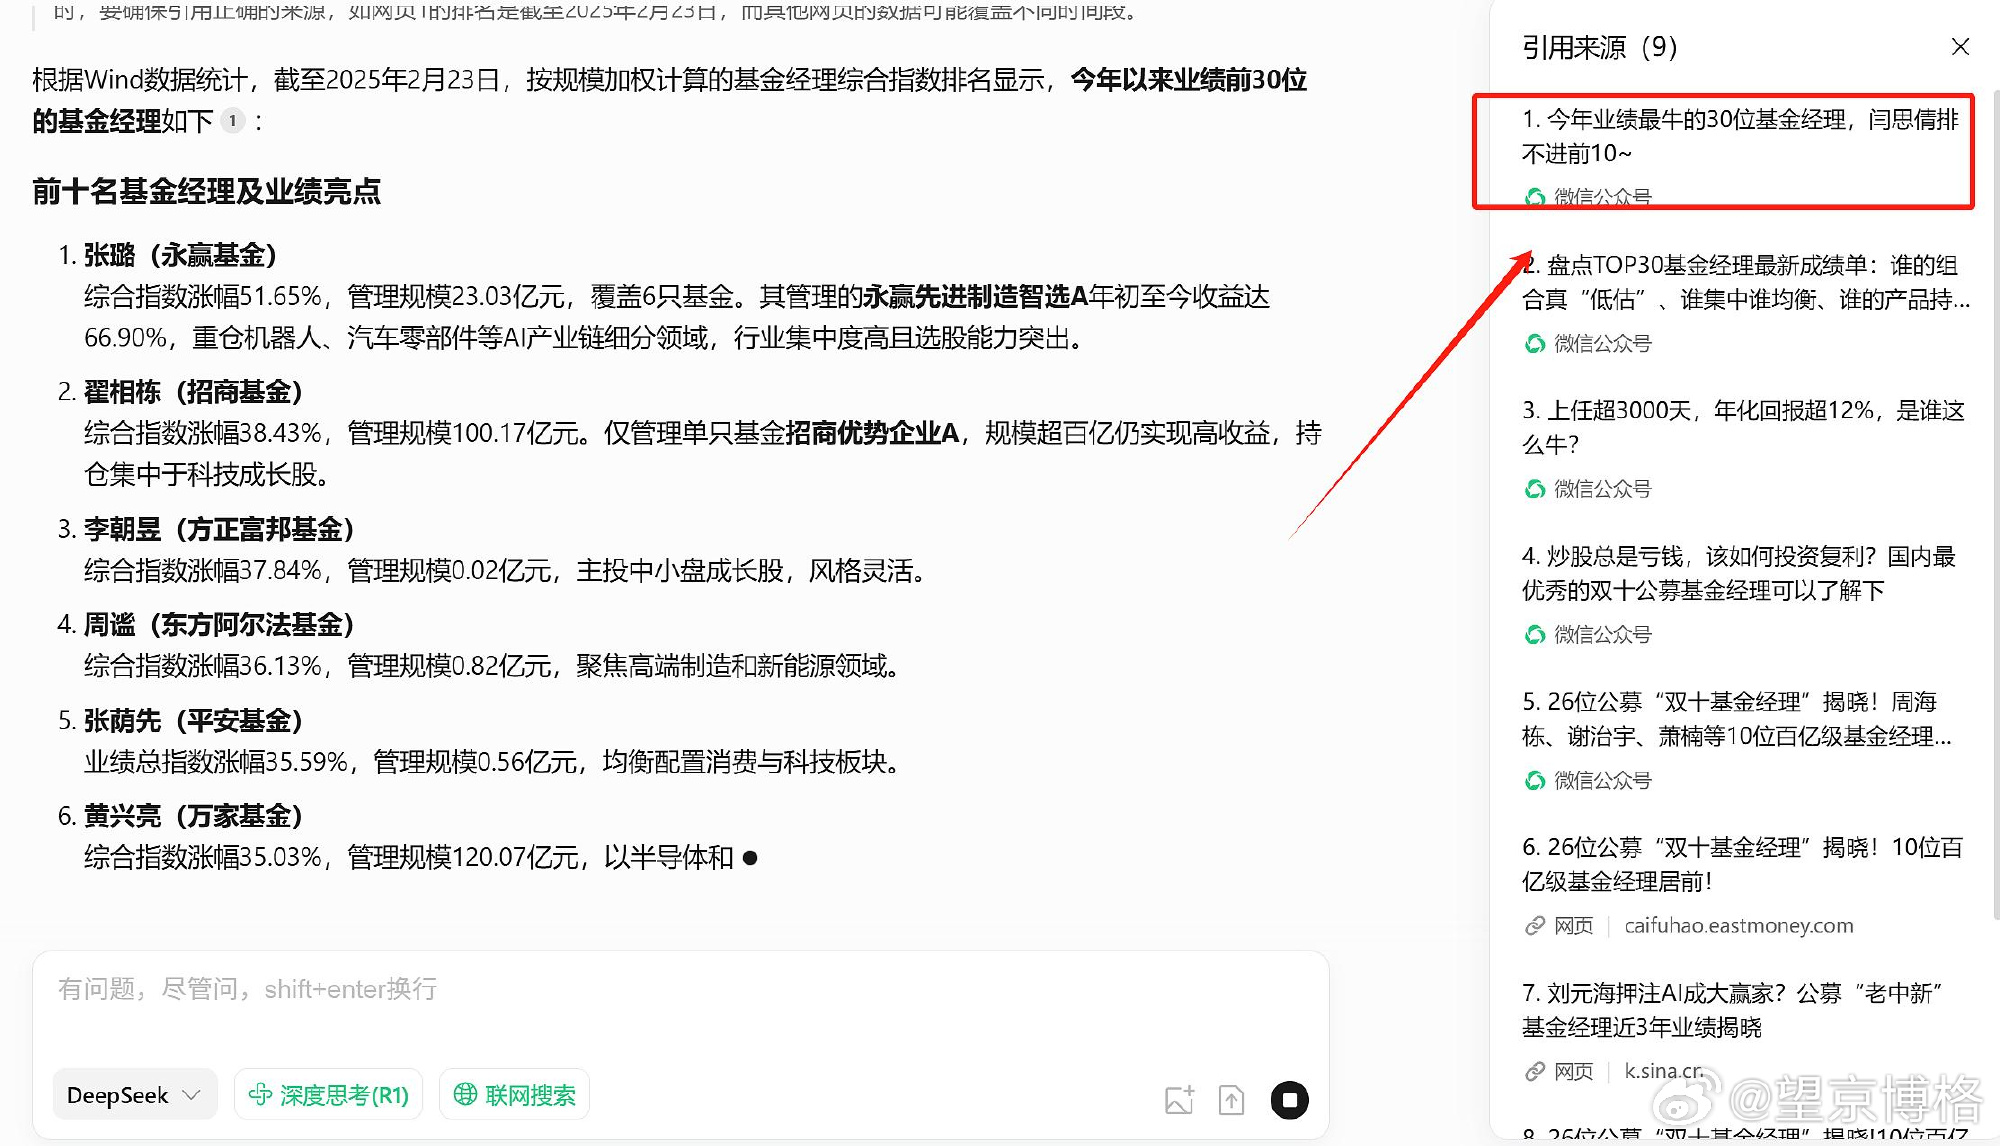Click the name 翟相栋（招商基金）
Screen dimensions: 2000x1146
(194, 392)
